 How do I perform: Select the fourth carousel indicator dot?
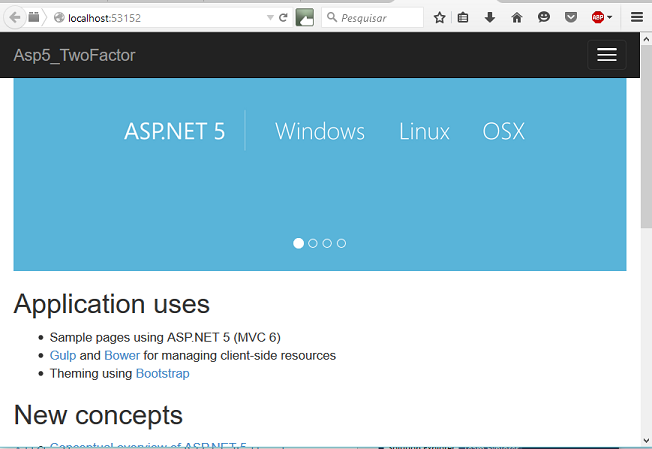click(341, 243)
